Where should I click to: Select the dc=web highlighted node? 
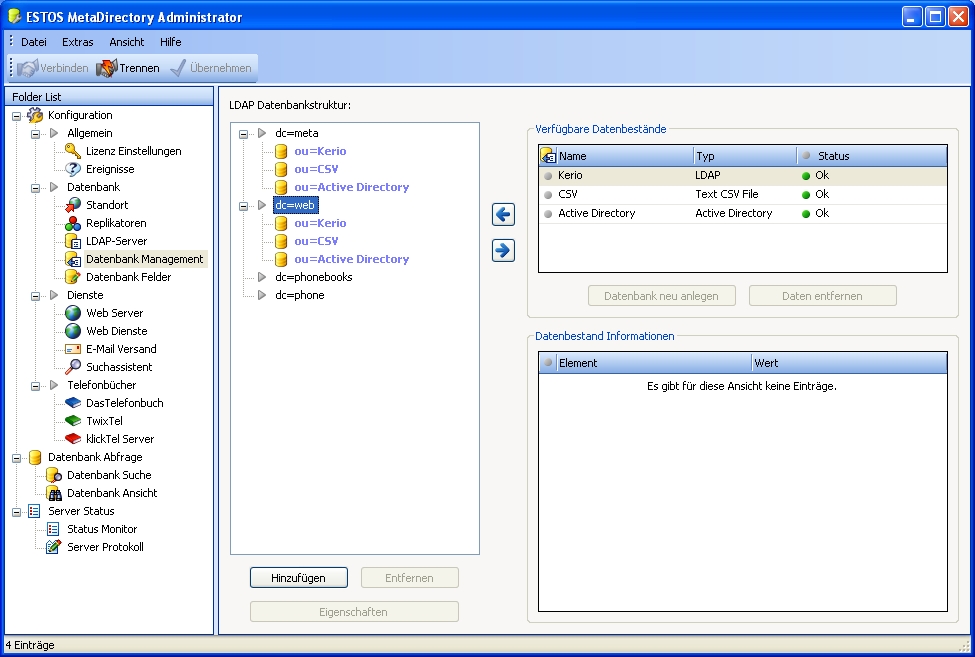295,205
